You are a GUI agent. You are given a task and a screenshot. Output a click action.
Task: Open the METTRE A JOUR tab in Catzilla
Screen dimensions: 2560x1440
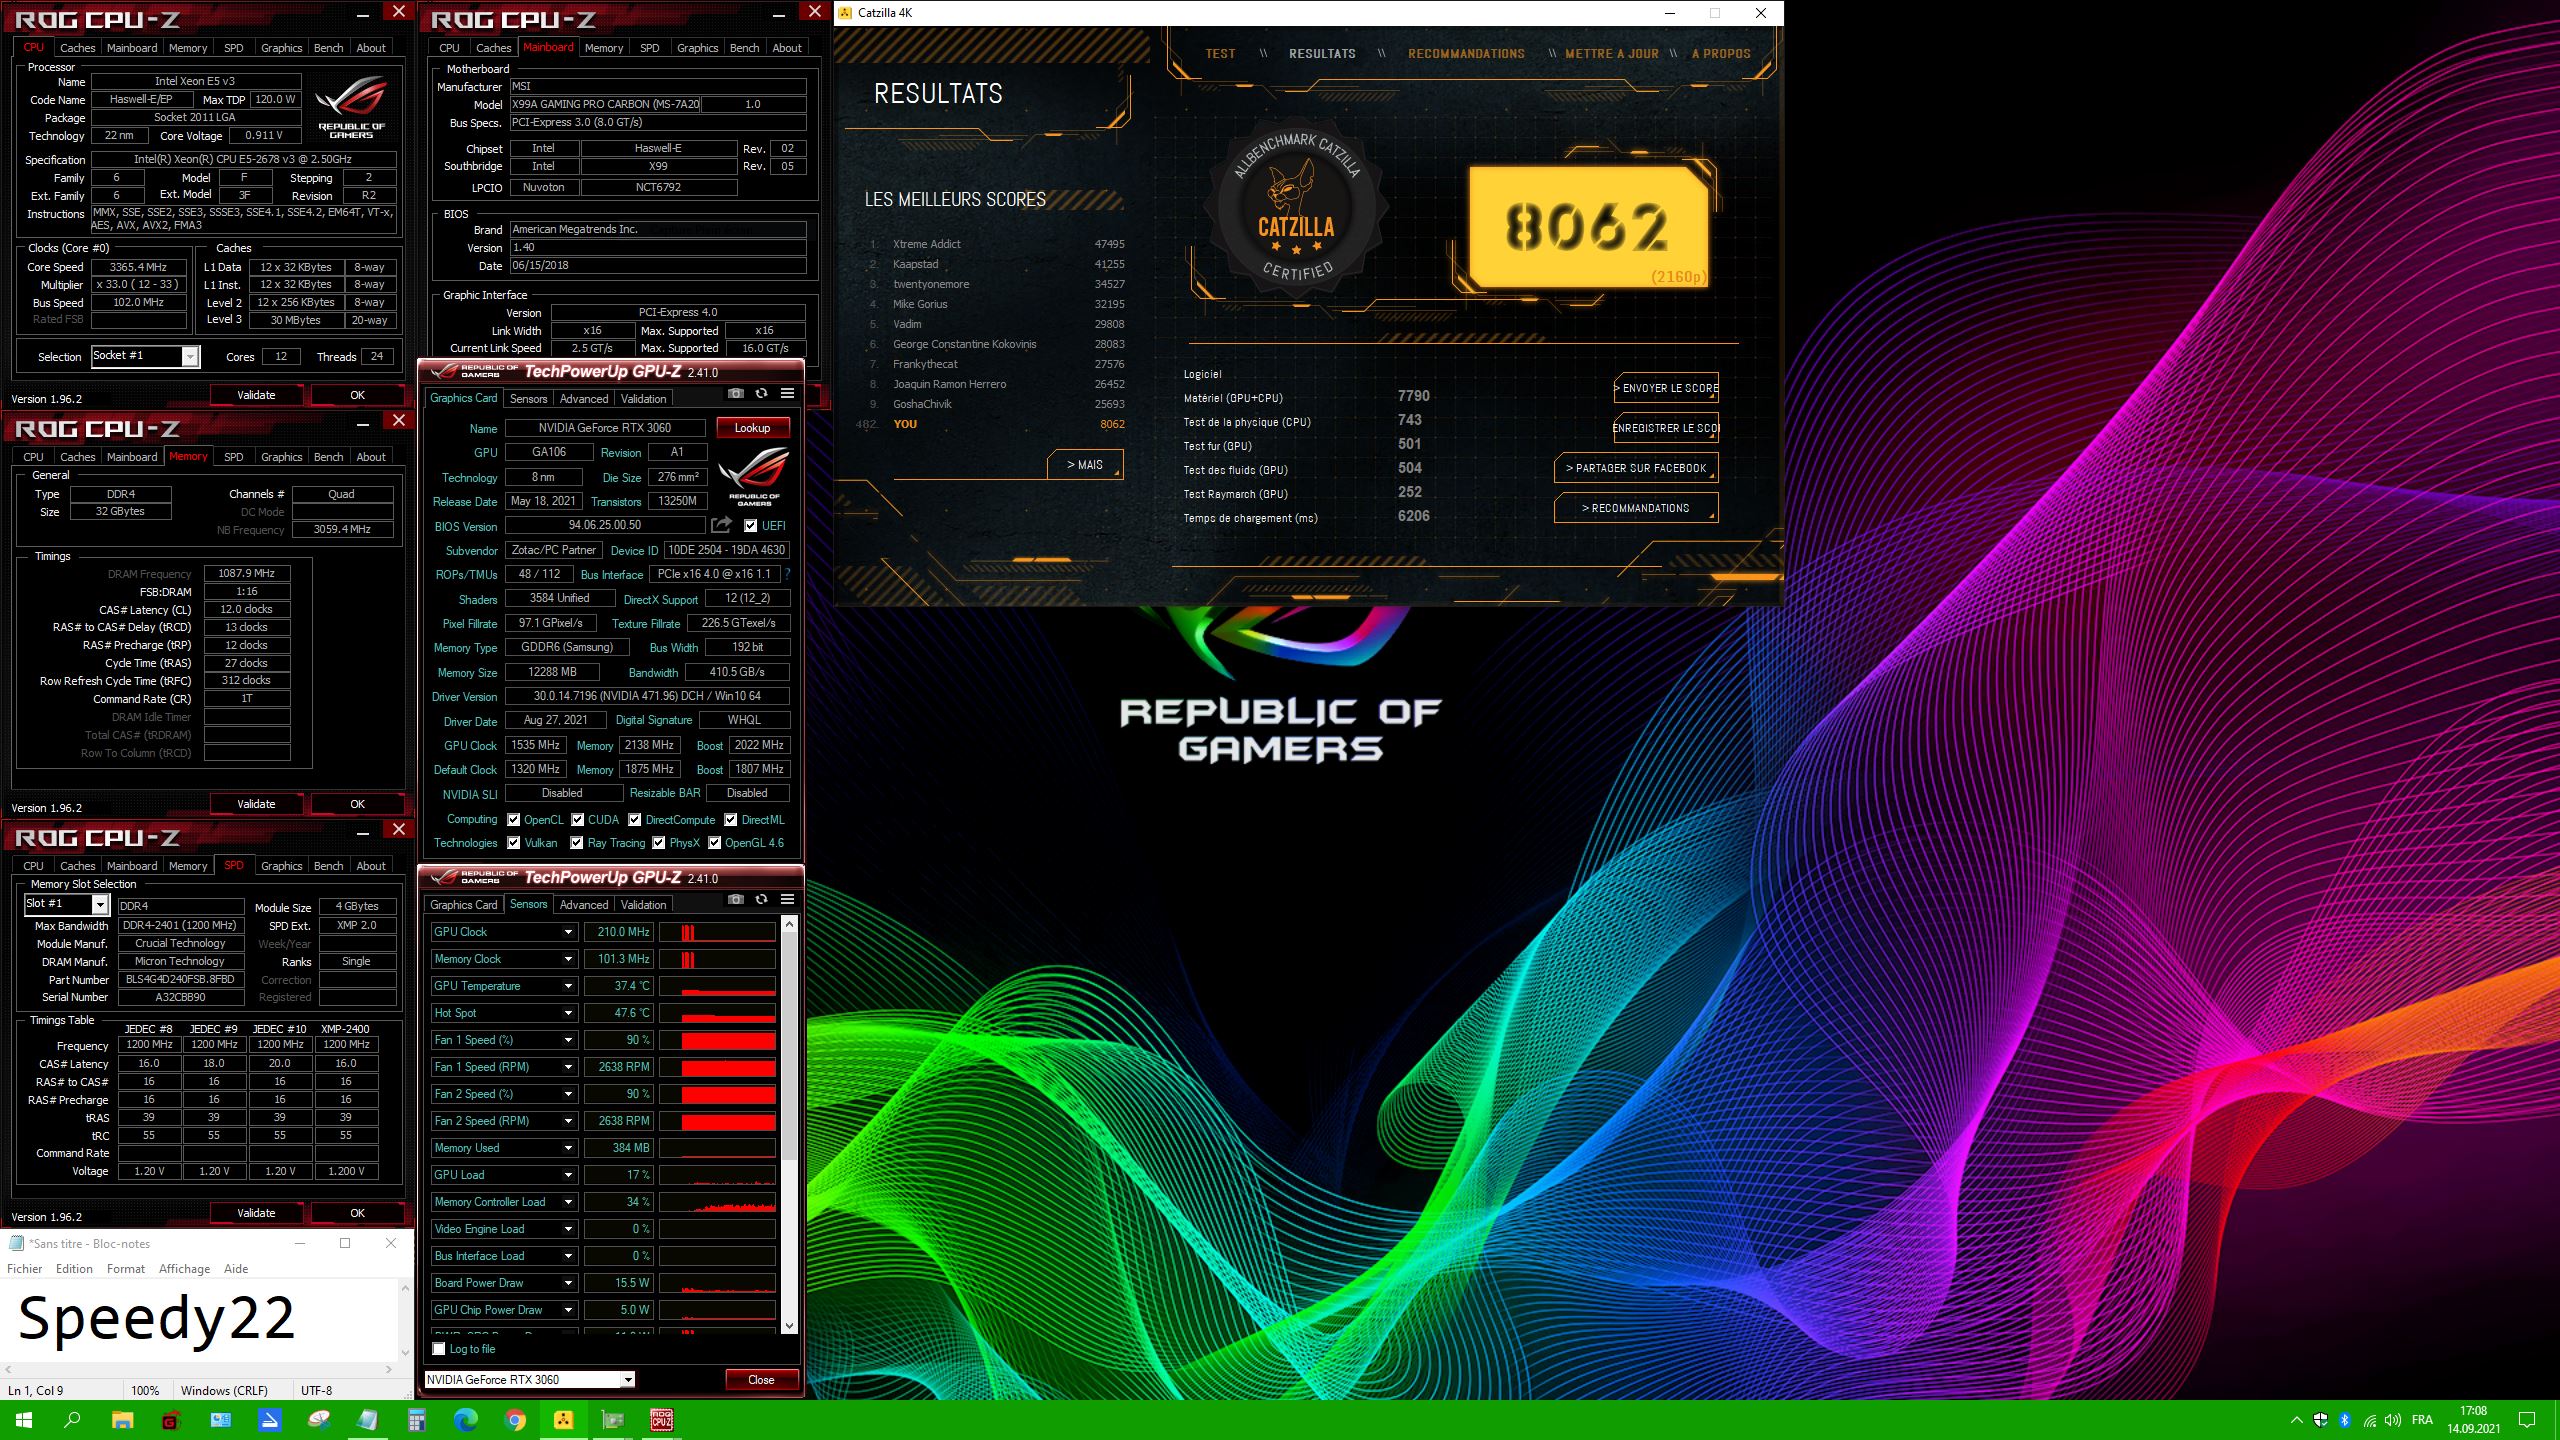tap(1612, 54)
